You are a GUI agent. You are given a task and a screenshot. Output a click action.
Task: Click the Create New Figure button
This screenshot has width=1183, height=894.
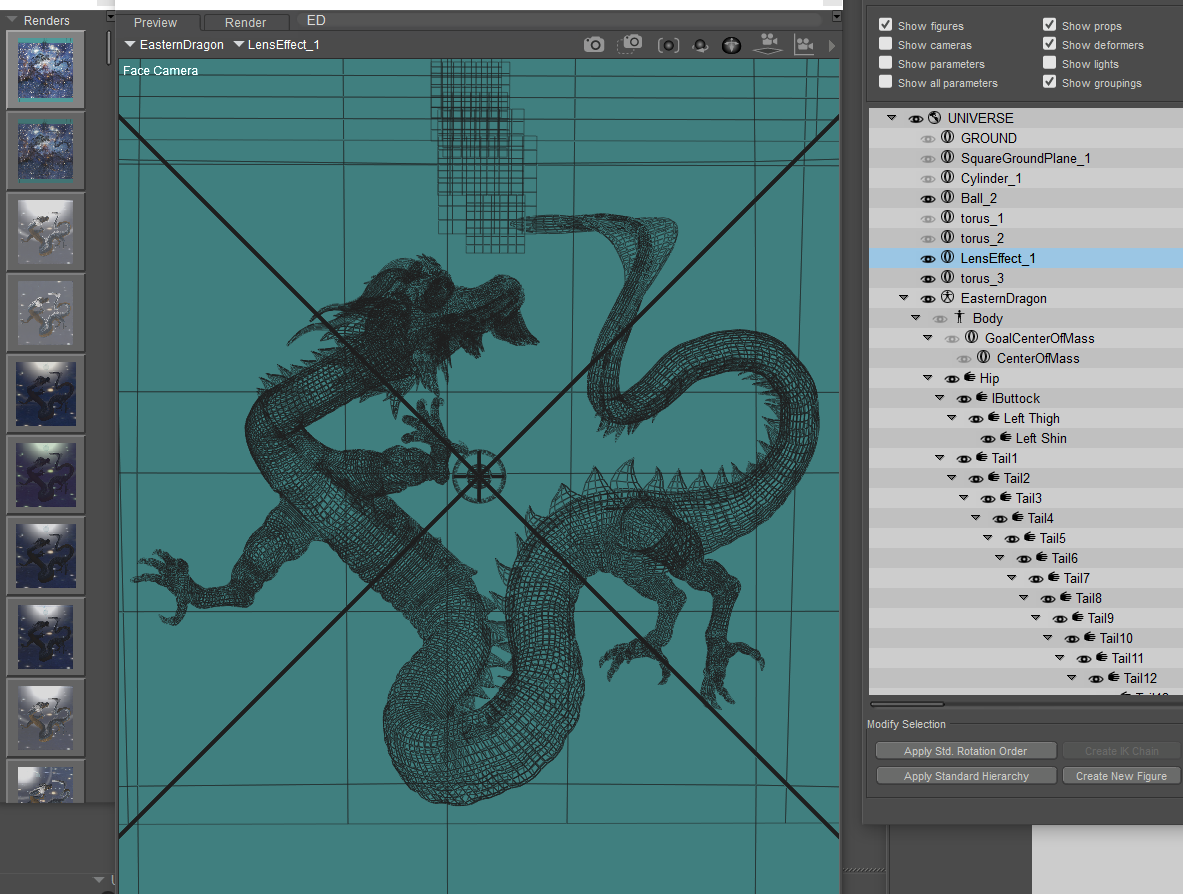point(1121,776)
